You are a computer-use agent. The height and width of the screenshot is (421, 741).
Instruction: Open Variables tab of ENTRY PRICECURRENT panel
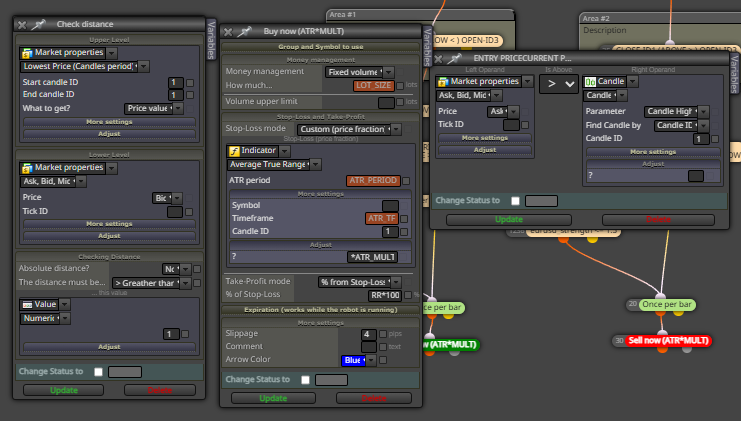point(734,73)
